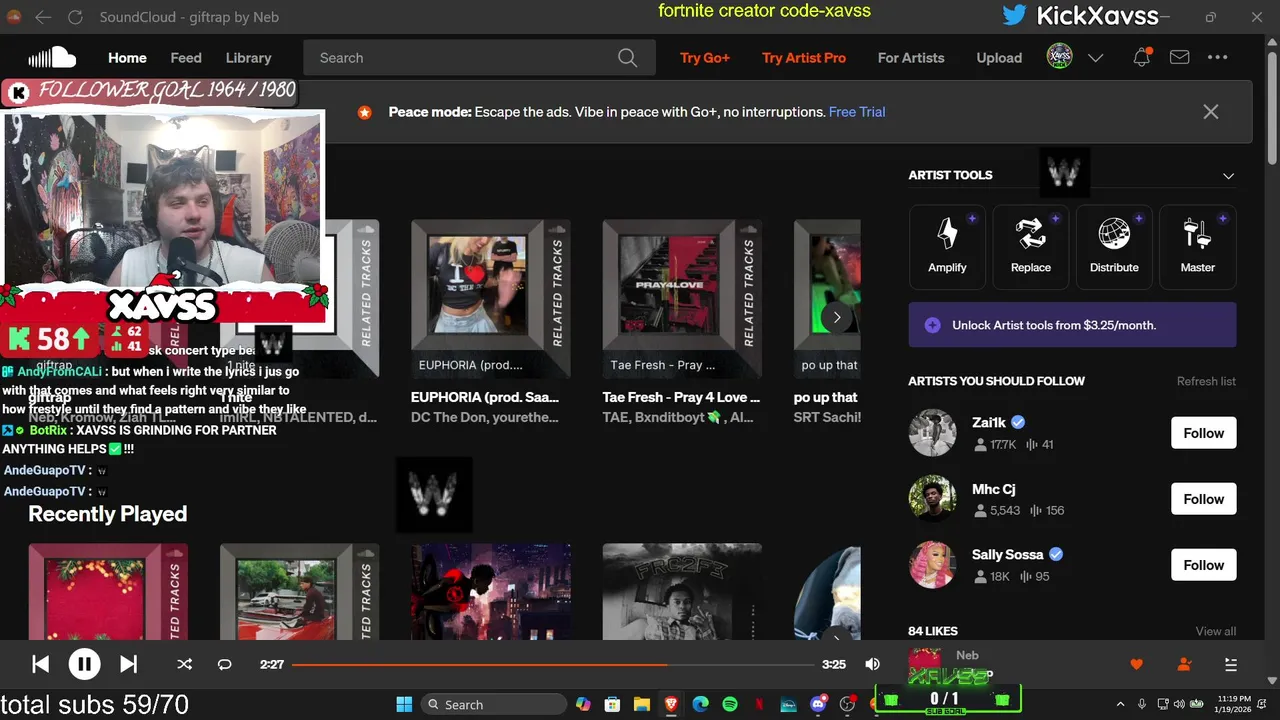Go to the Home tab
1280x720 pixels.
point(127,57)
